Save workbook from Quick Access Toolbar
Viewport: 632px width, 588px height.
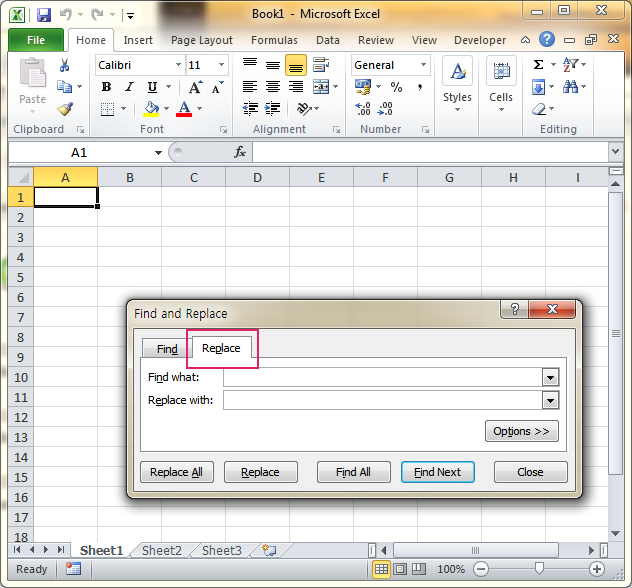click(44, 15)
